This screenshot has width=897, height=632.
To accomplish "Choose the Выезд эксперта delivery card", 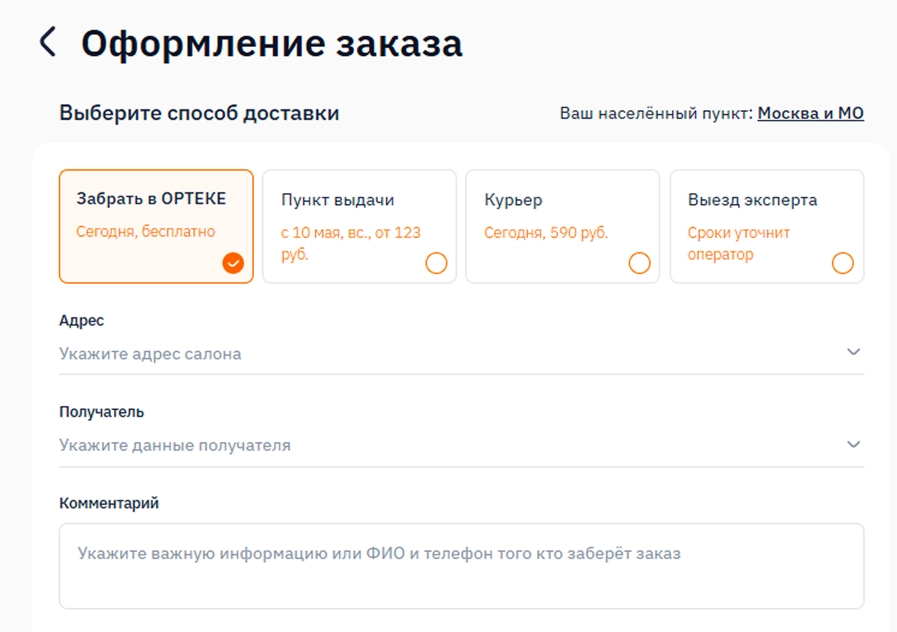I will [767, 226].
